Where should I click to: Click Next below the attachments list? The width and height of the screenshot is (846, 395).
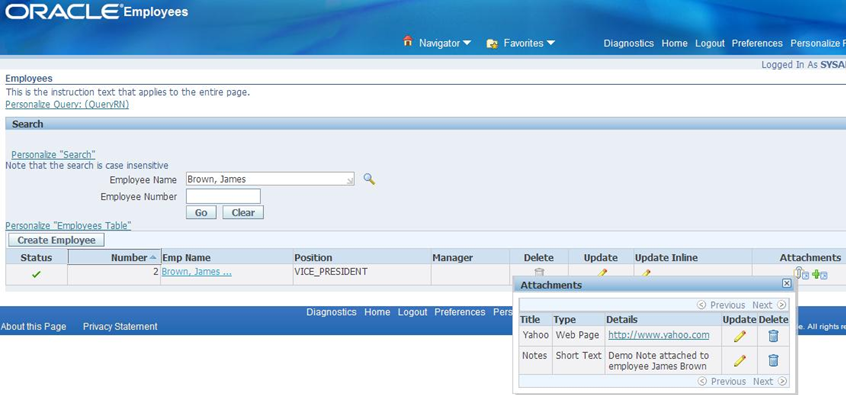(x=769, y=382)
